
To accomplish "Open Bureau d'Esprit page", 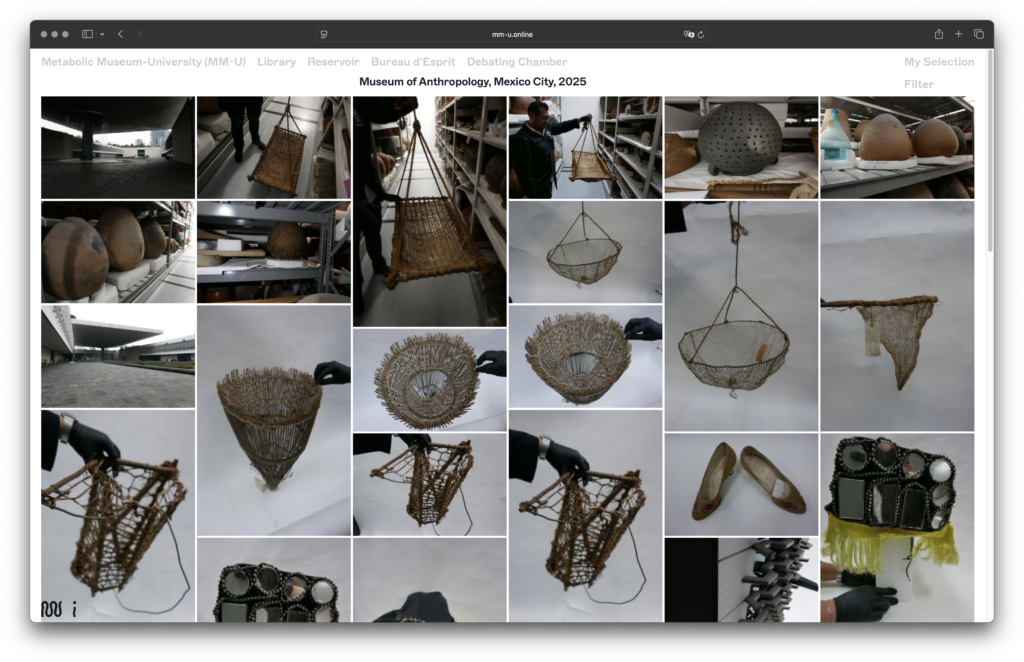I will [412, 62].
